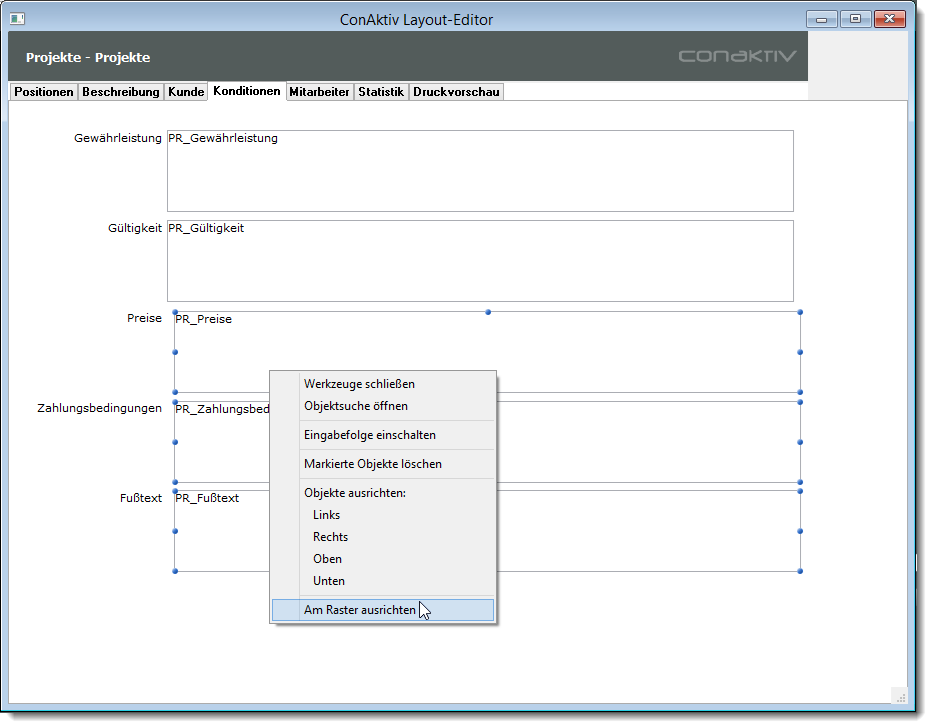The height and width of the screenshot is (728, 932).
Task: Align objects 'Links' via context menu
Action: click(x=326, y=515)
